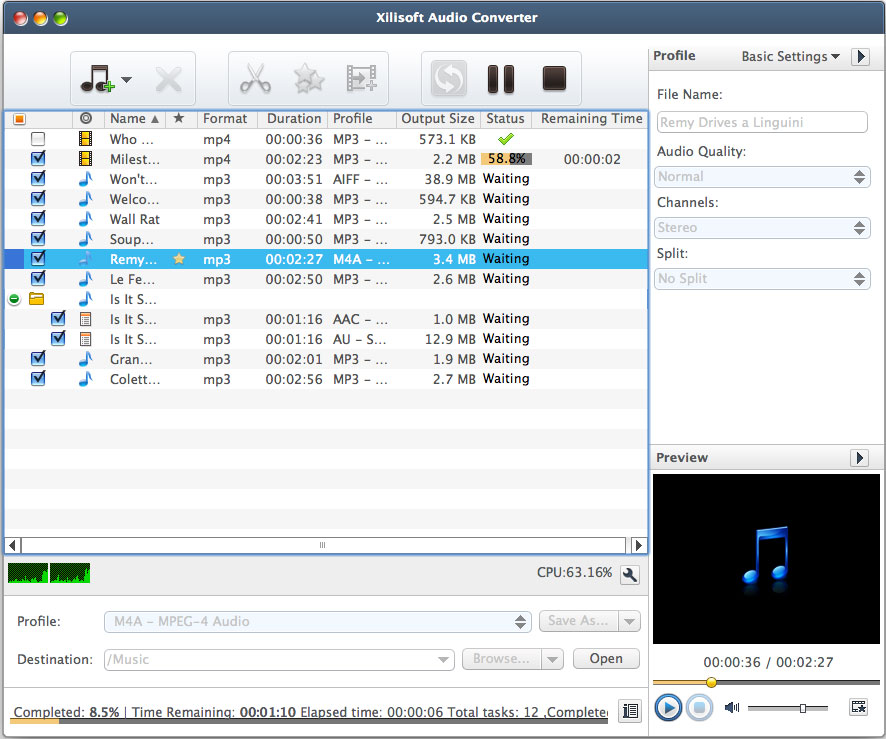Click the snapshot icon in preview controls
Viewport: 886px width, 739px height.
858,708
